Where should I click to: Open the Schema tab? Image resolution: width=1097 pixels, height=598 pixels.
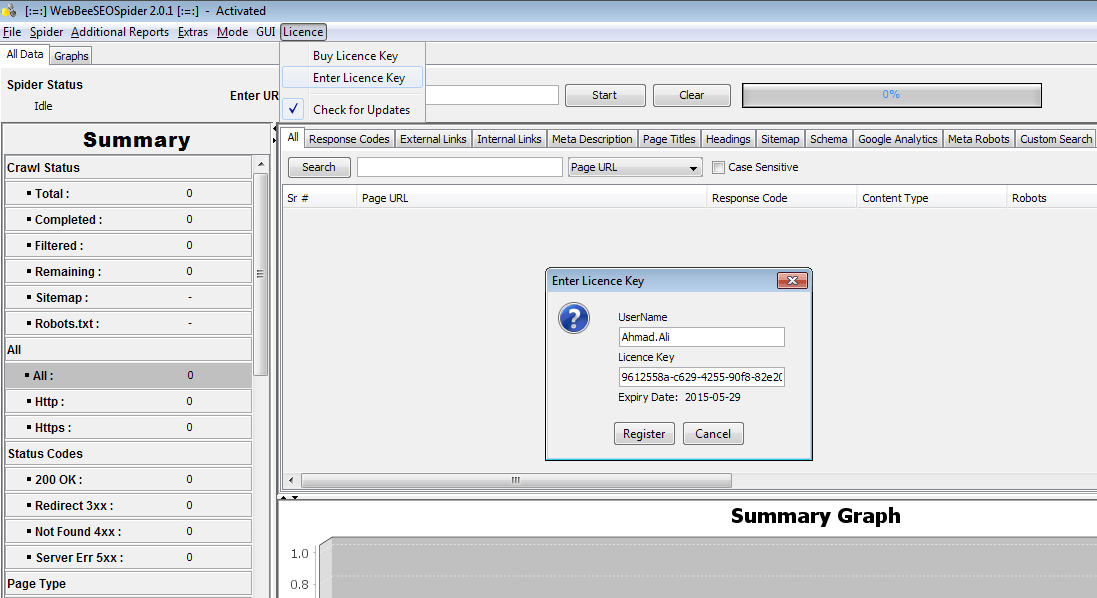click(x=828, y=138)
